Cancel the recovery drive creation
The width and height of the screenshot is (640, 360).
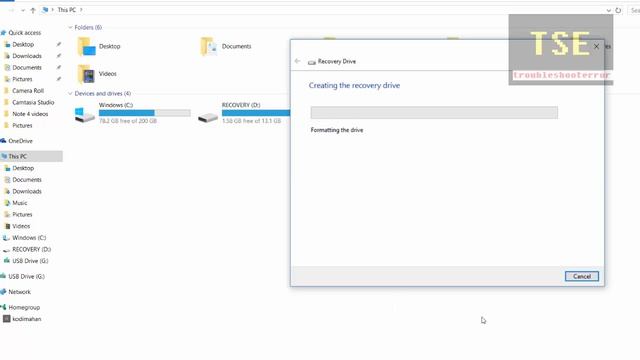[x=582, y=276]
